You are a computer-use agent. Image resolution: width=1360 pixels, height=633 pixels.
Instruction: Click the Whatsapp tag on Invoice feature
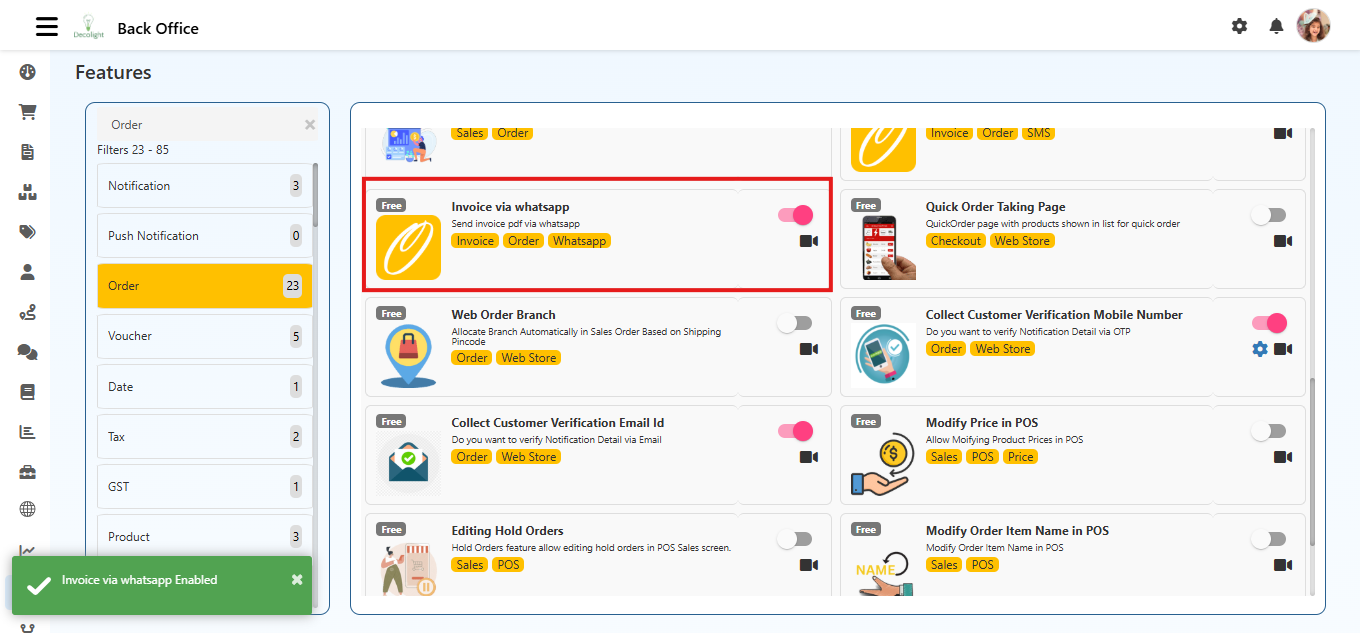pyautogui.click(x=579, y=241)
